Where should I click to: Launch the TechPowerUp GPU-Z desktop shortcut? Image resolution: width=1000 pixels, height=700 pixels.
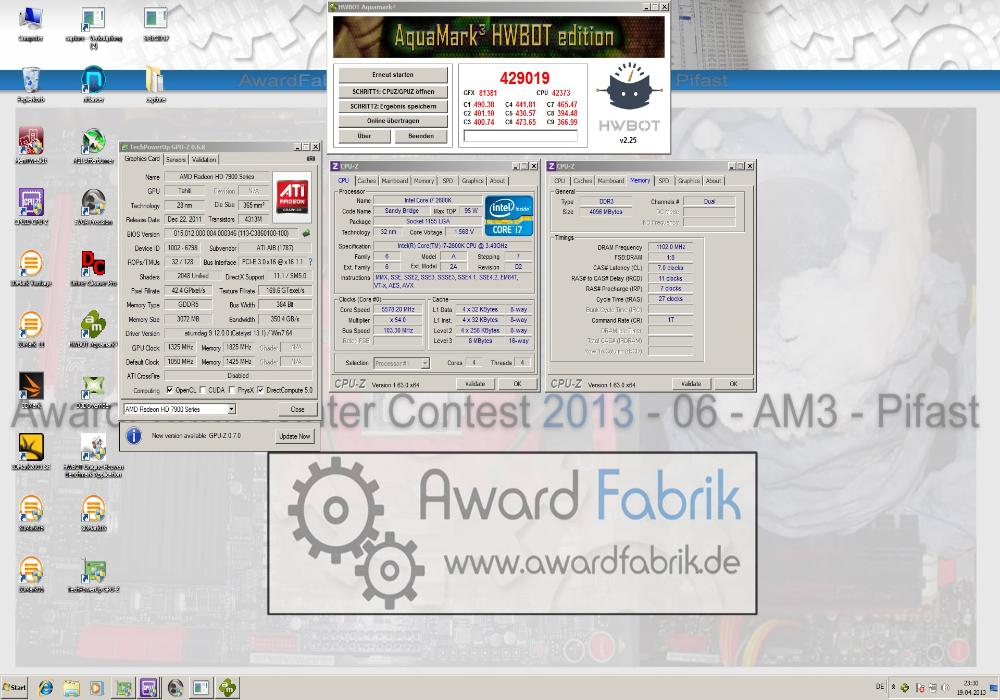[x=93, y=574]
